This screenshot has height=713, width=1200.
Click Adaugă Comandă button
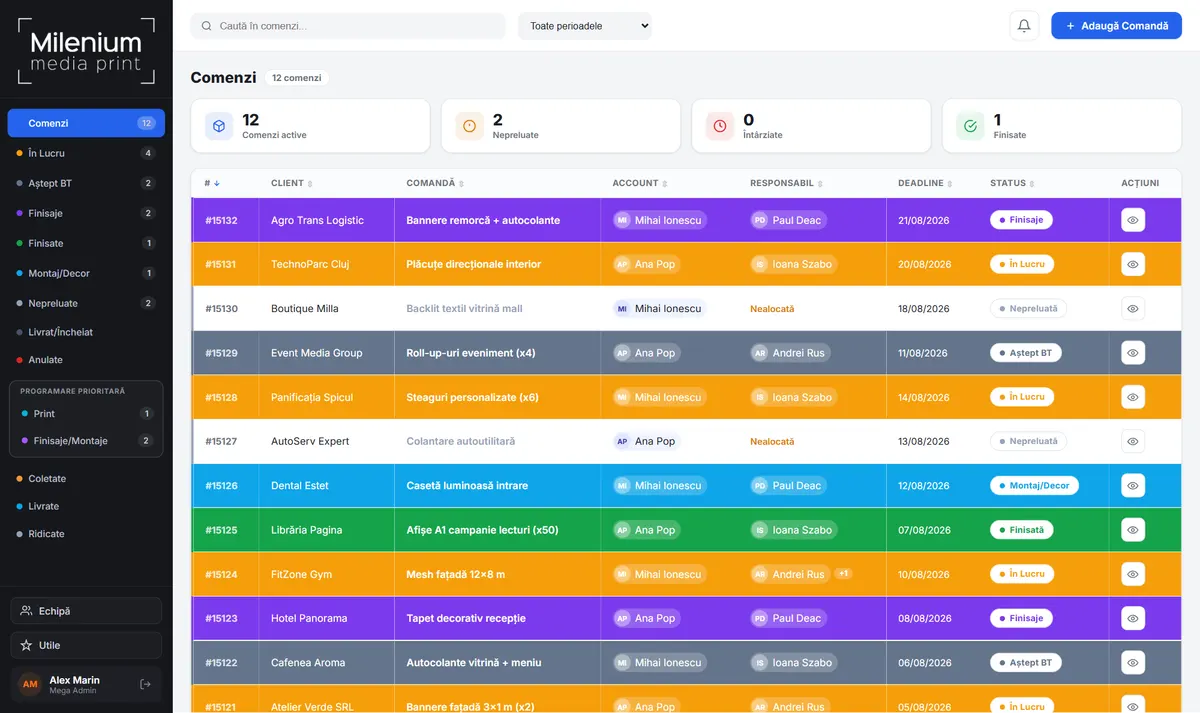(x=1116, y=26)
